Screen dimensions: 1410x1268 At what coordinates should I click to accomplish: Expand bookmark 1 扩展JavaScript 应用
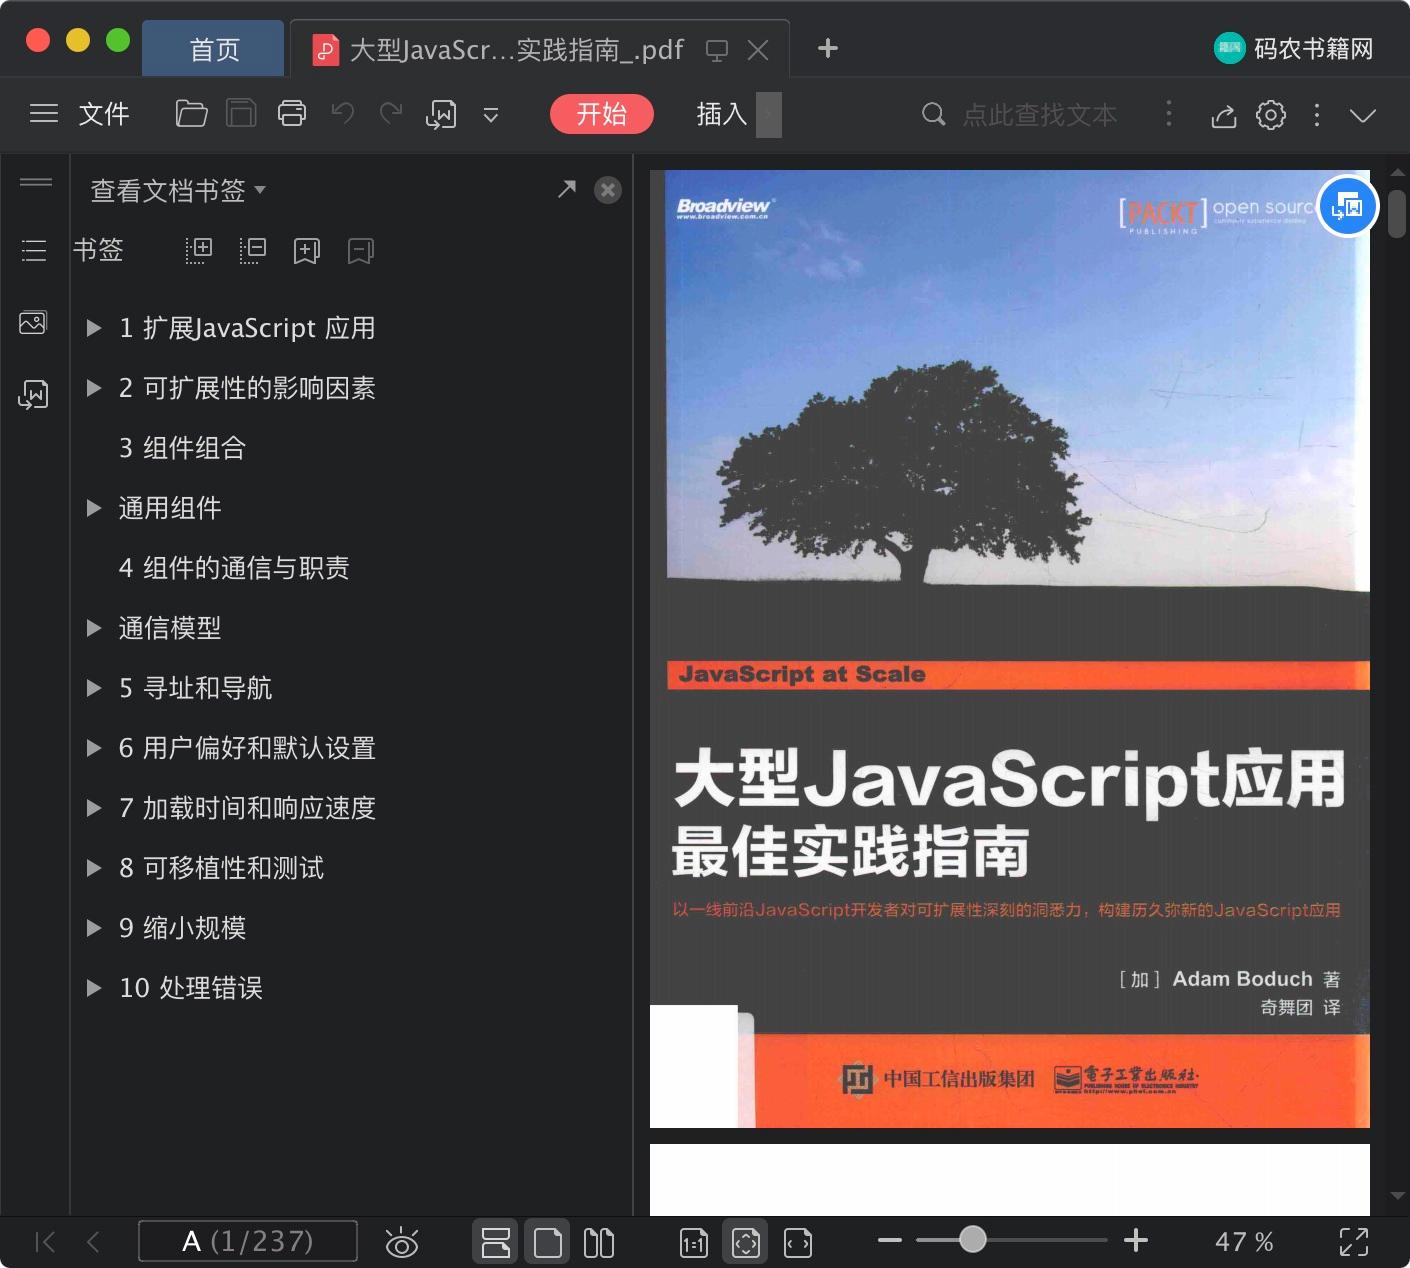(x=94, y=328)
